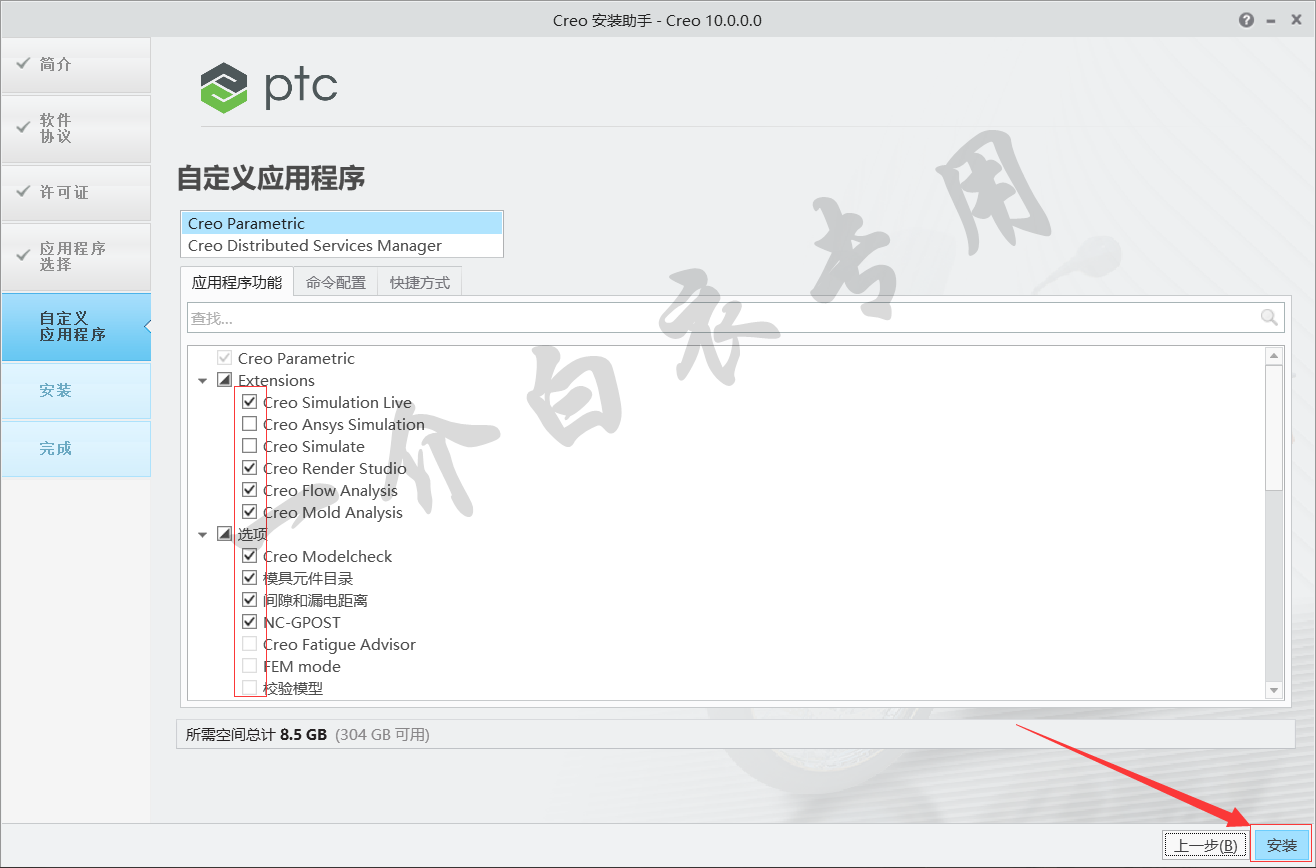Toggle the Creo Modelcheck checkbox

pos(250,556)
